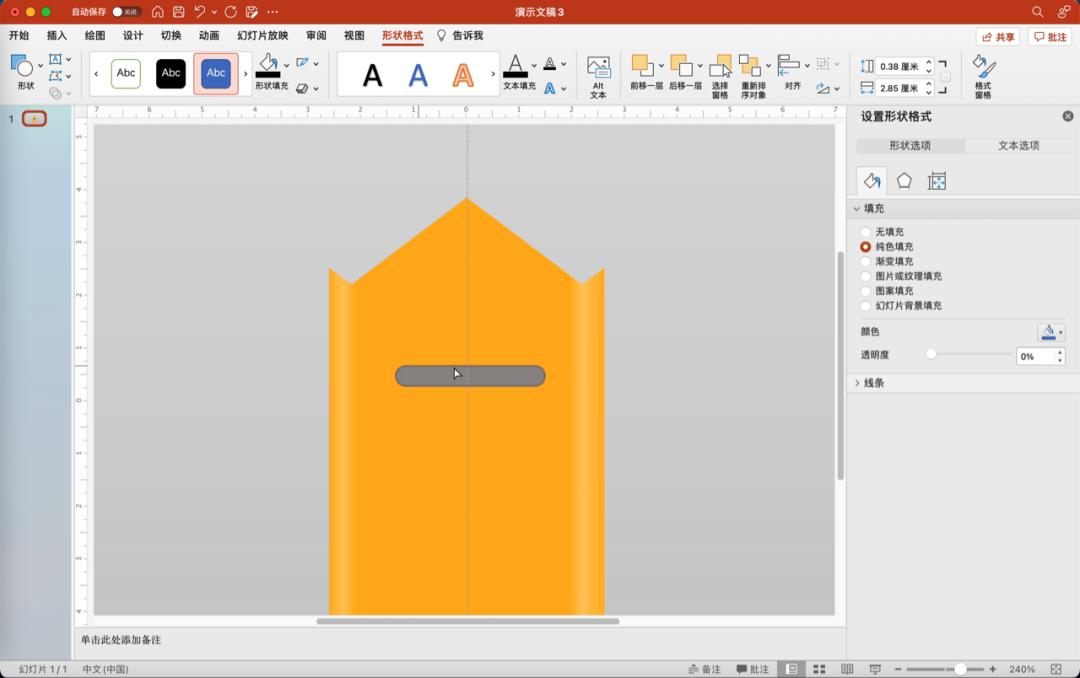Image resolution: width=1080 pixels, height=678 pixels.
Task: Open the 选择窗格 selection pane
Action: 720,76
